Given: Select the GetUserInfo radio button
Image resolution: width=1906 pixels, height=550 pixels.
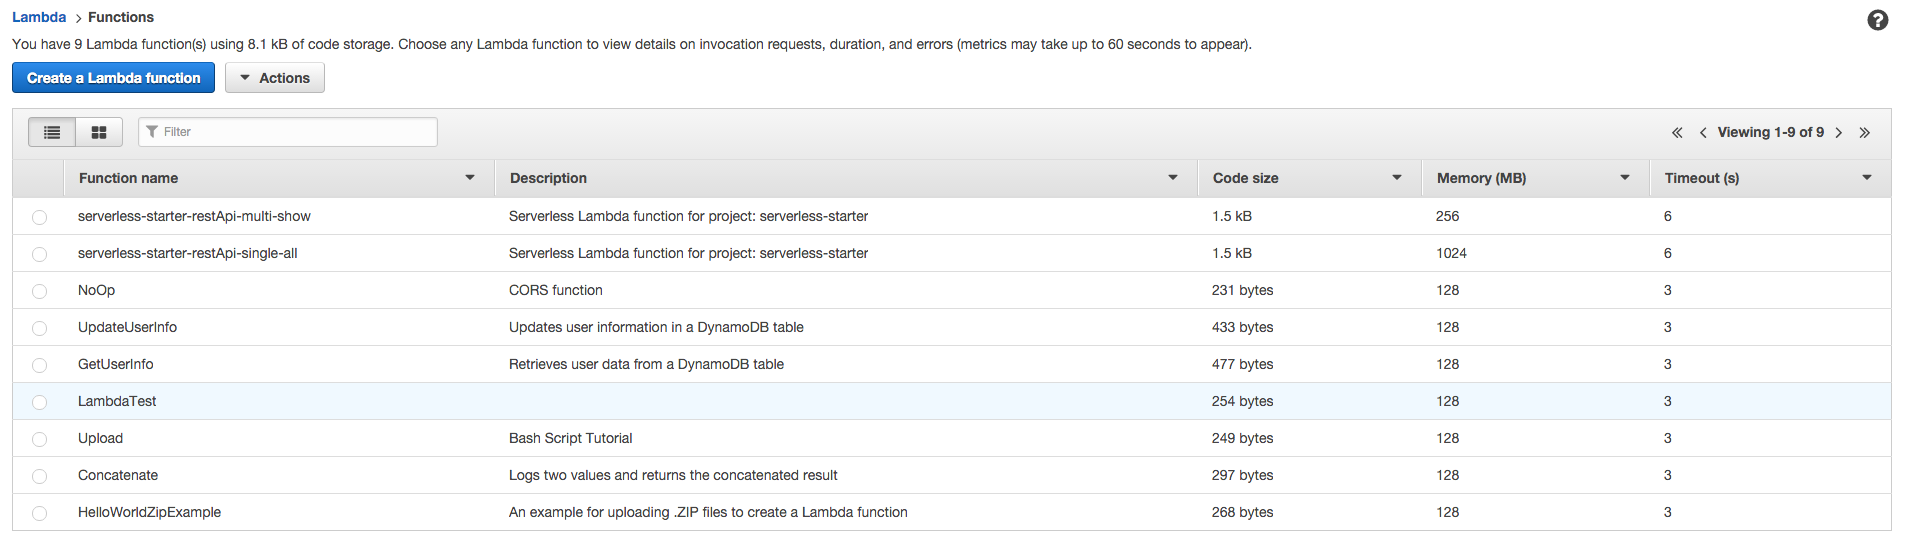Looking at the screenshot, I should pos(39,365).
